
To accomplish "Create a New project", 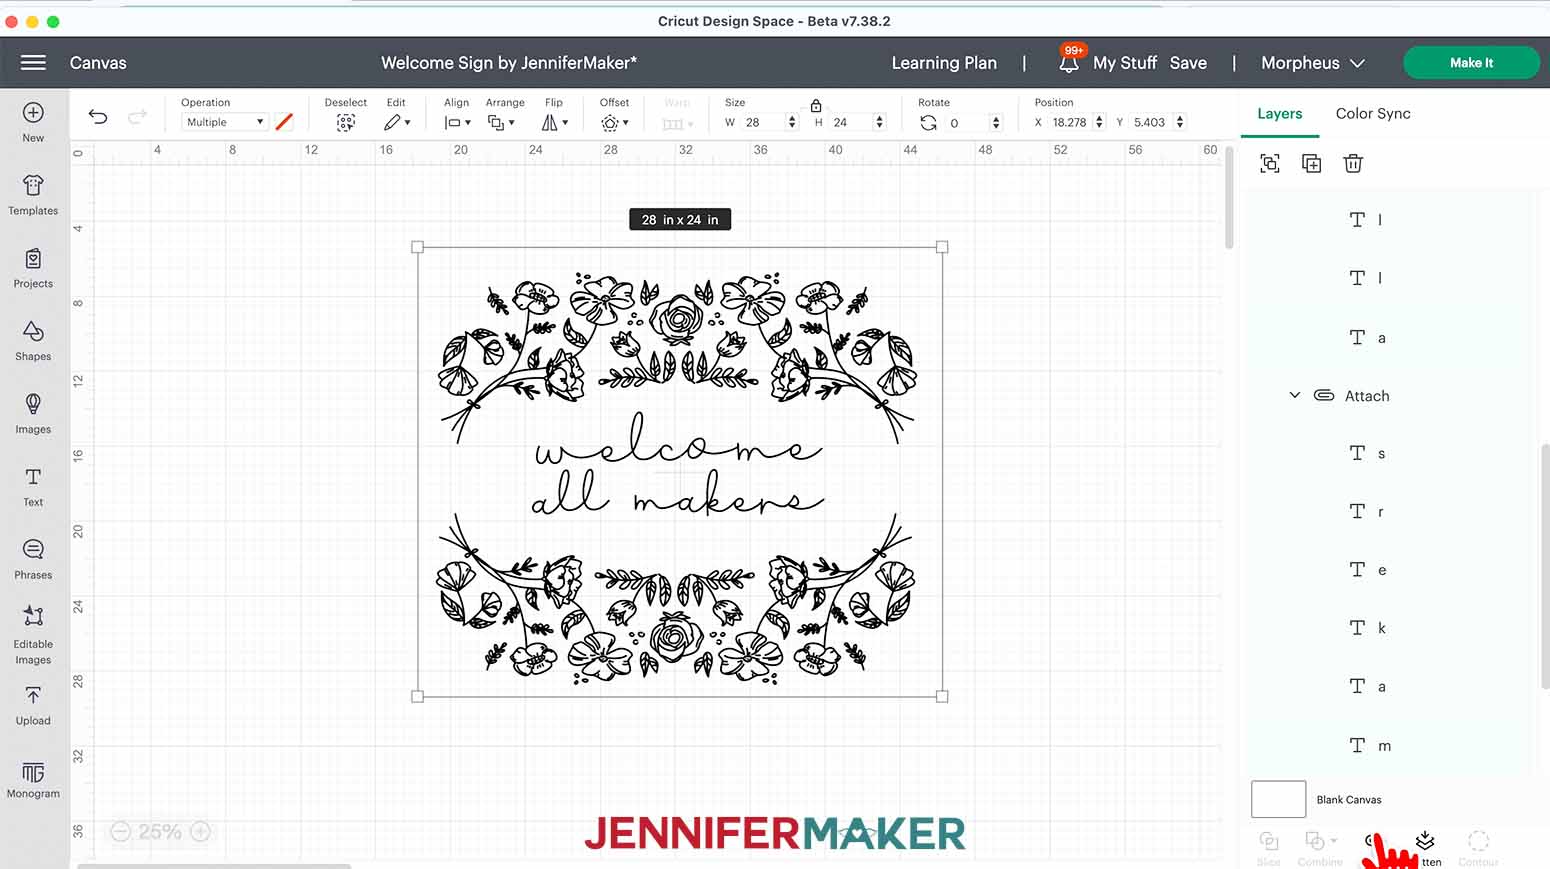I will click(33, 122).
